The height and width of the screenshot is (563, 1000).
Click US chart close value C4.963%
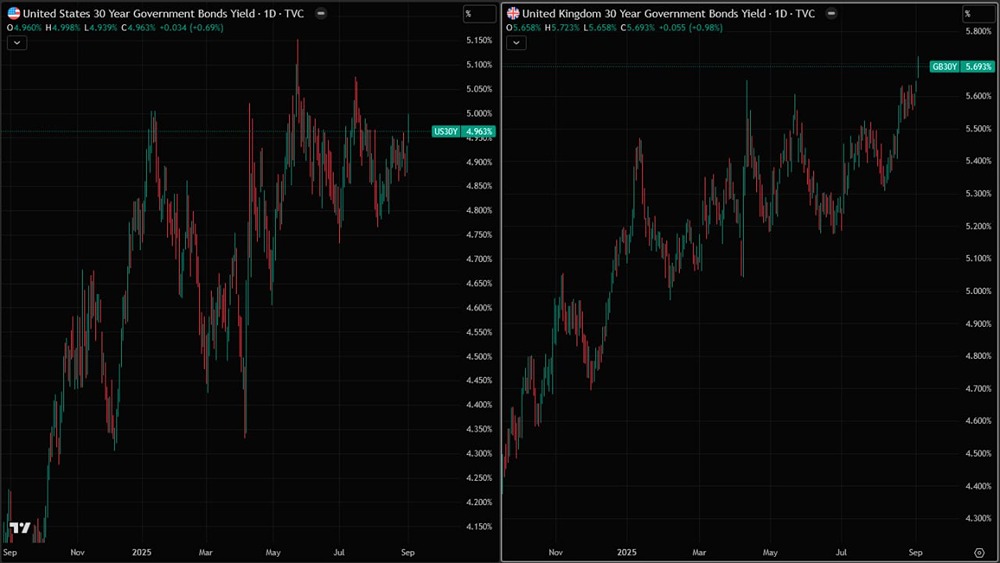[x=138, y=28]
